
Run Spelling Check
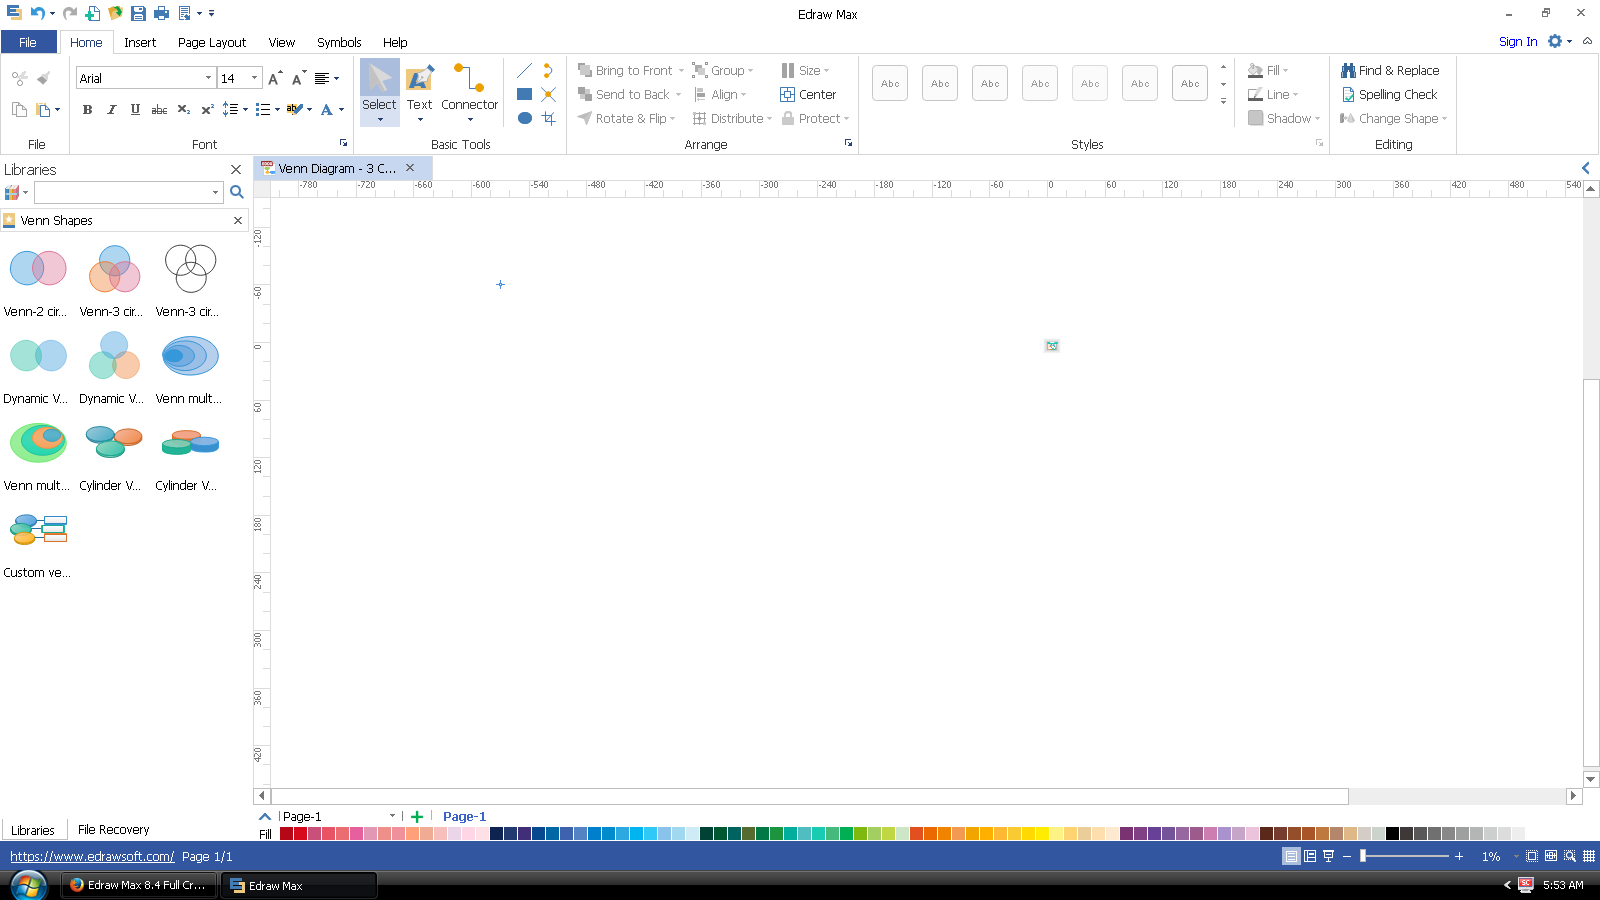[x=1389, y=94]
